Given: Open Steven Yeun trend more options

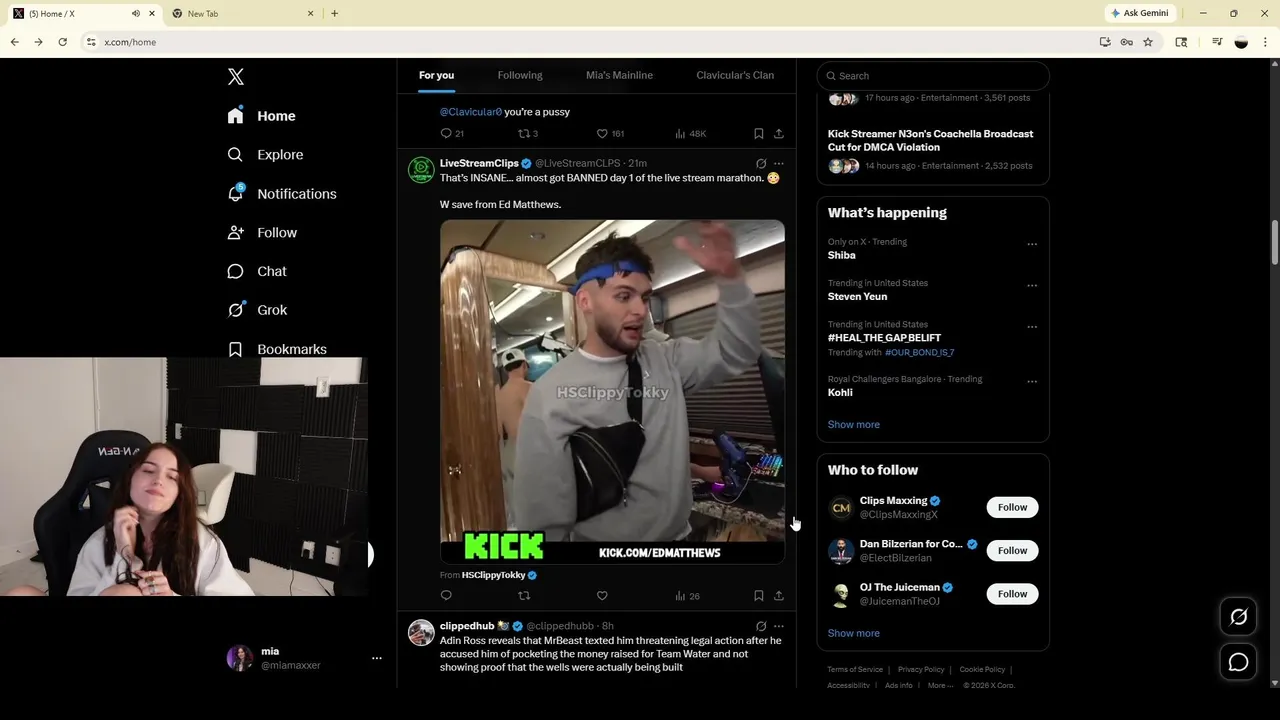Looking at the screenshot, I should click(x=1032, y=285).
